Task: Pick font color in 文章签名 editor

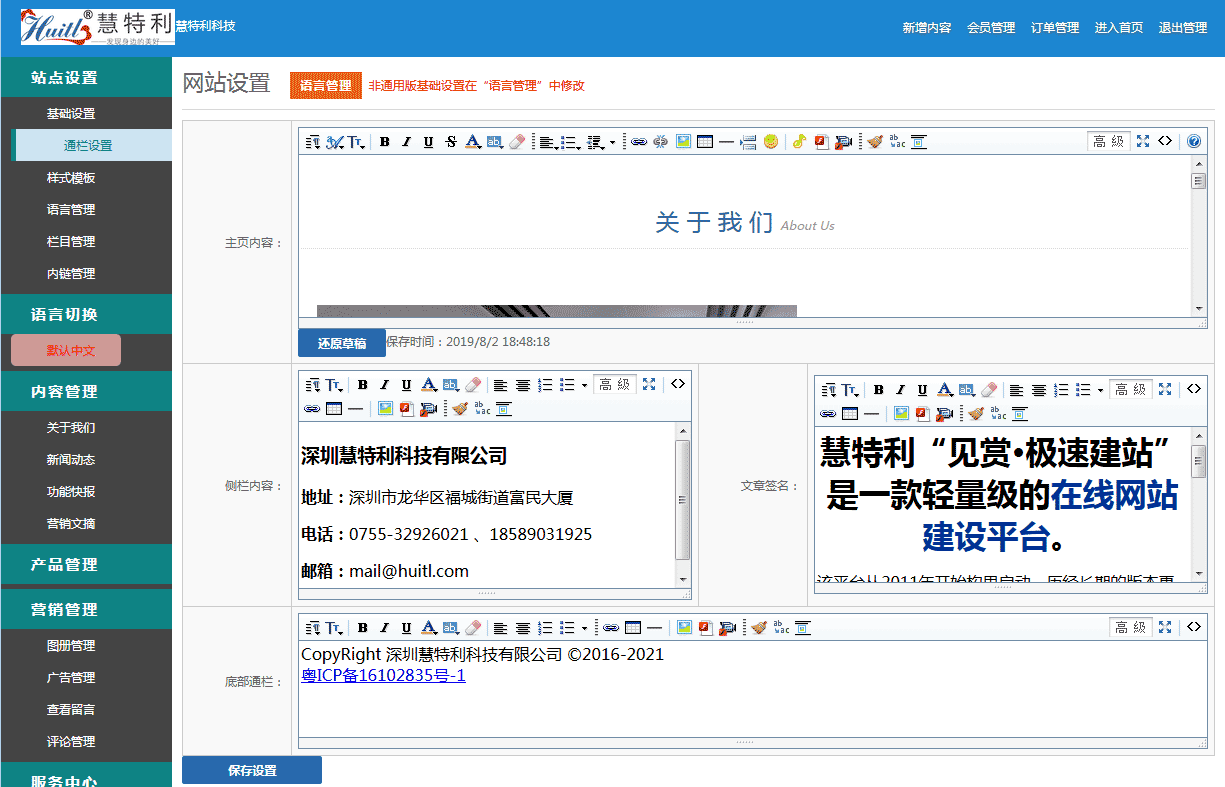Action: coord(944,390)
